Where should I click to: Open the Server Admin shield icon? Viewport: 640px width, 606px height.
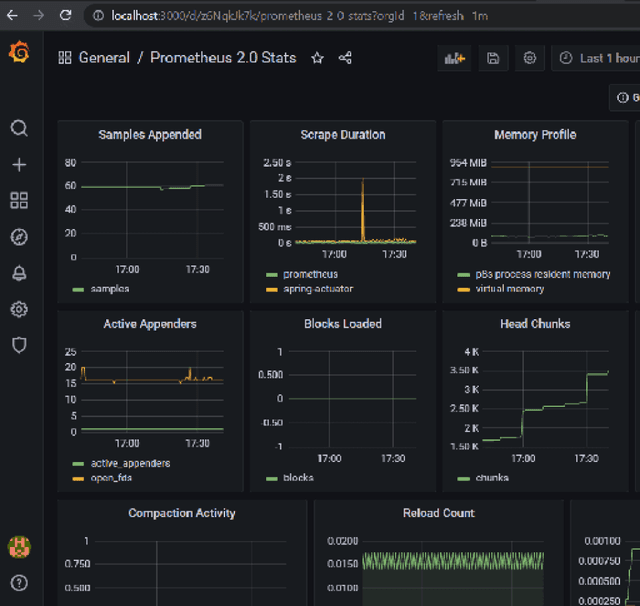point(19,345)
